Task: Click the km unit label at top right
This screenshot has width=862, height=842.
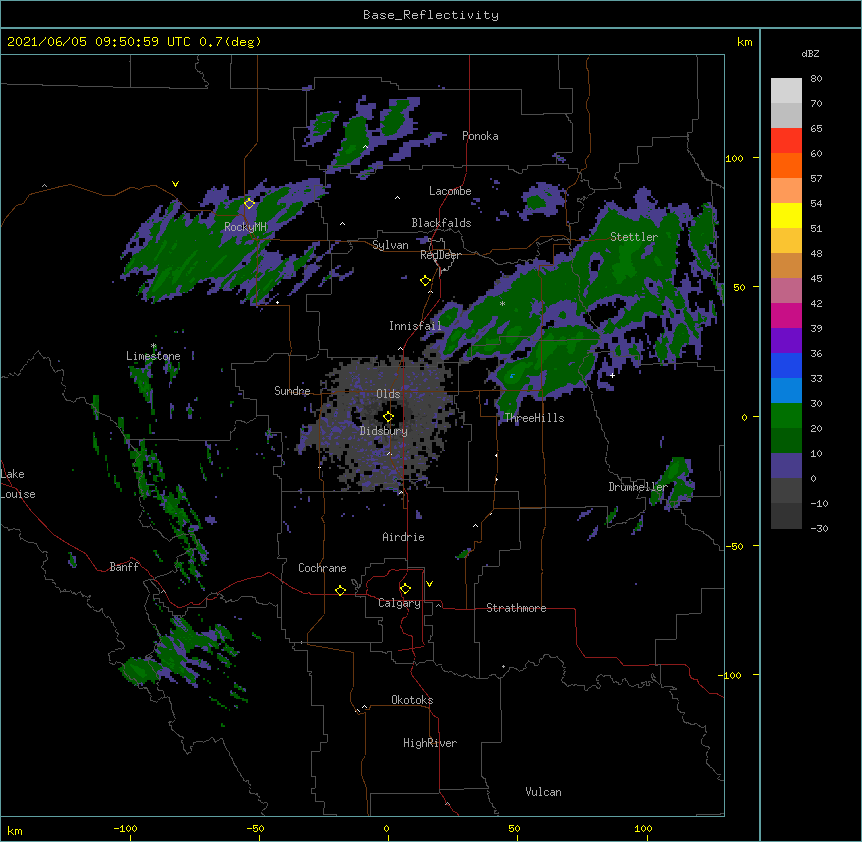Action: 744,42
